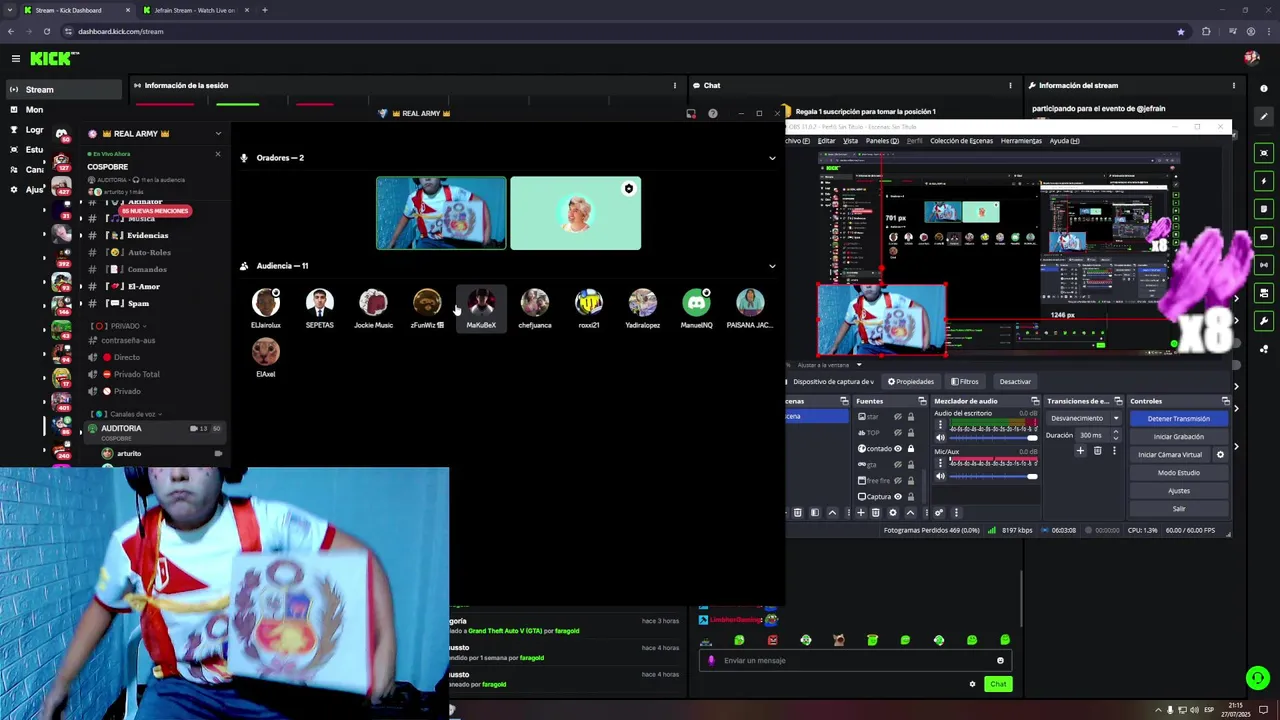This screenshot has width=1280, height=720.
Task: Click Iniciar Cámara Virtual button
Action: coord(1170,454)
